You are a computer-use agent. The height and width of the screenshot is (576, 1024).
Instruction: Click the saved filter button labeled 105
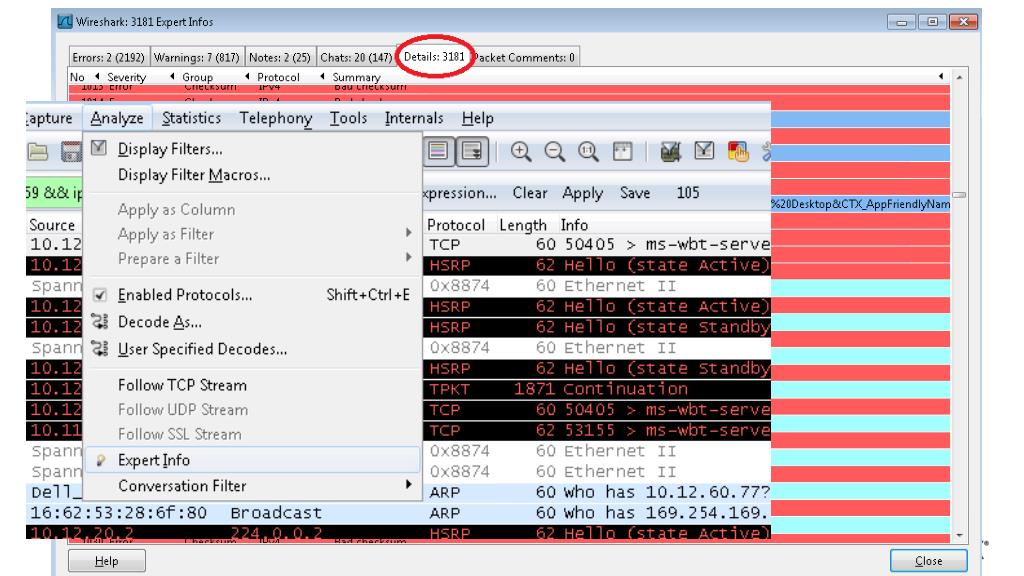[688, 193]
